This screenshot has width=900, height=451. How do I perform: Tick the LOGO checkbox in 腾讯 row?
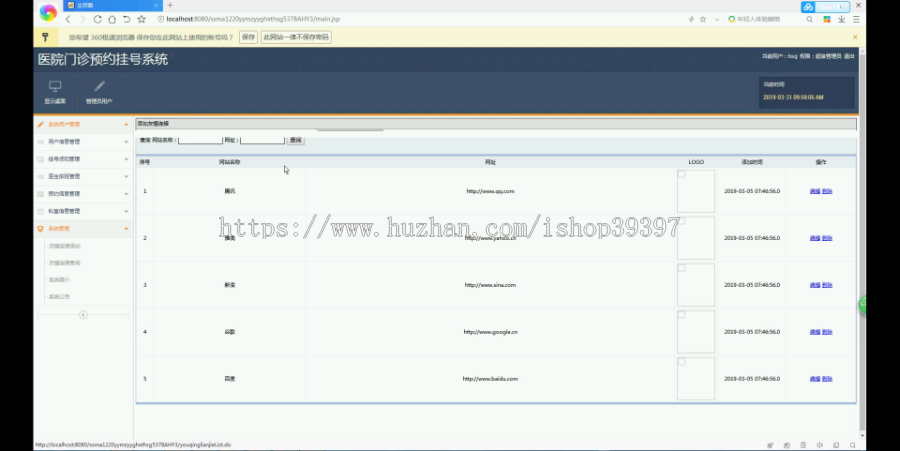point(681,174)
